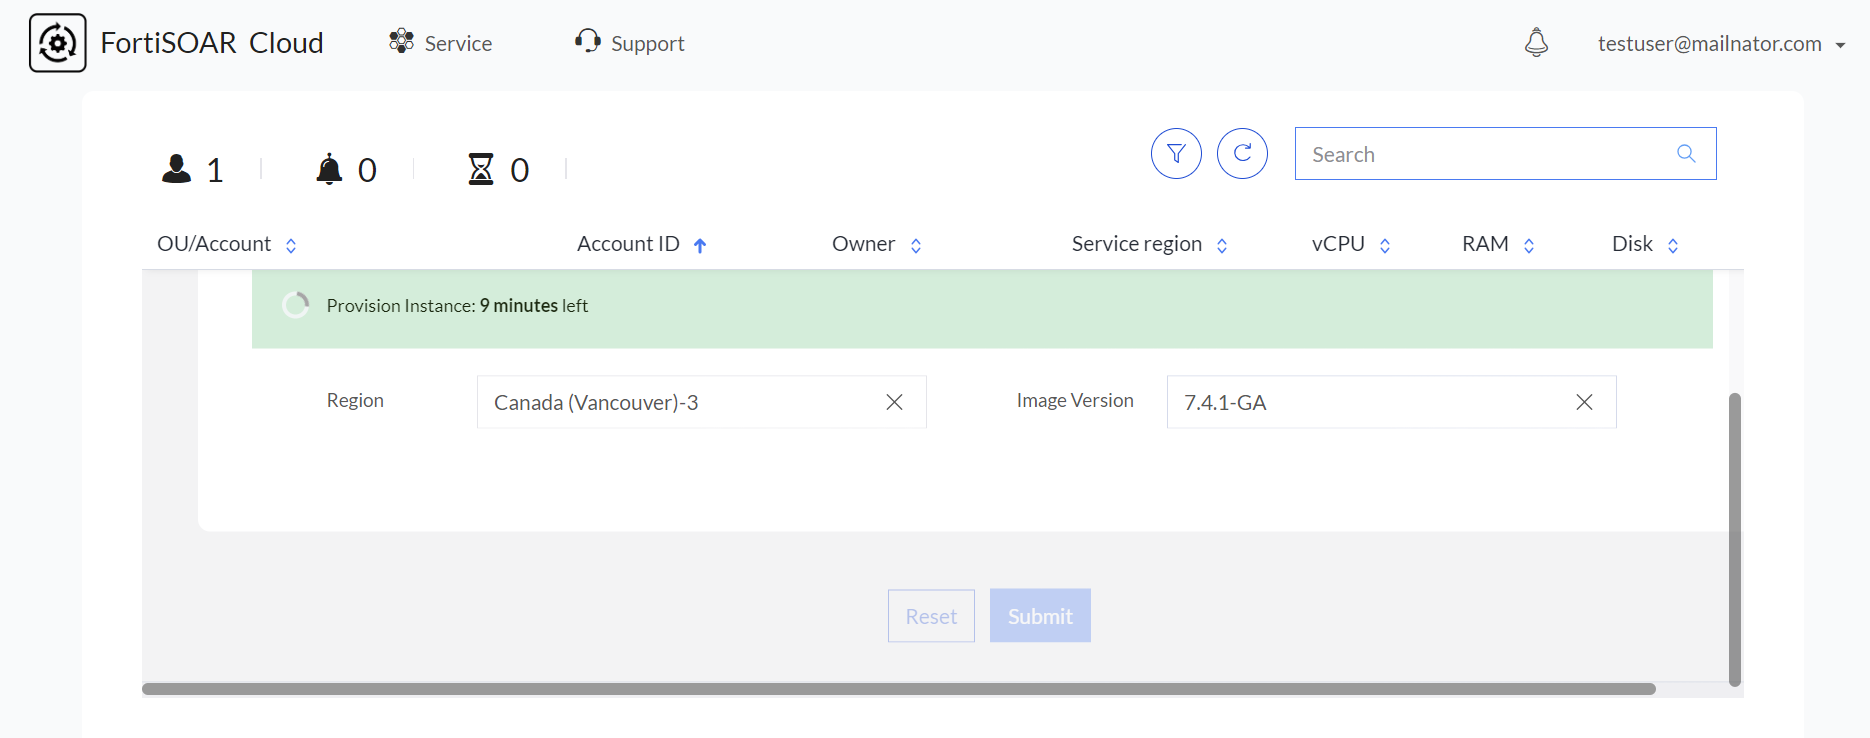Open the filter funnel button
This screenshot has height=738, width=1870.
click(x=1176, y=154)
